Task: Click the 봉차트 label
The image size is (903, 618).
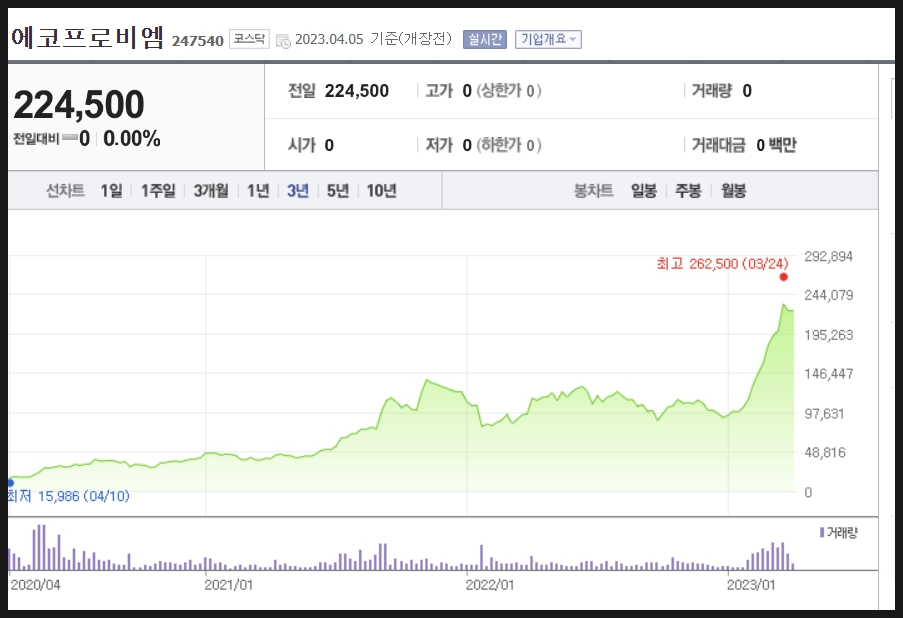Action: [x=593, y=191]
